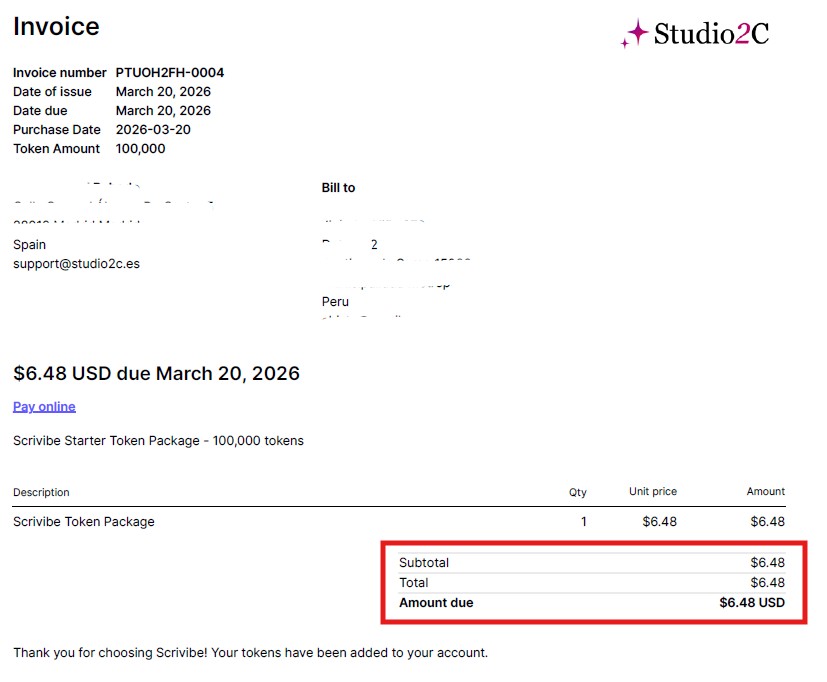Click the Description column header
This screenshot has height=682, width=827.
pyautogui.click(x=41, y=492)
